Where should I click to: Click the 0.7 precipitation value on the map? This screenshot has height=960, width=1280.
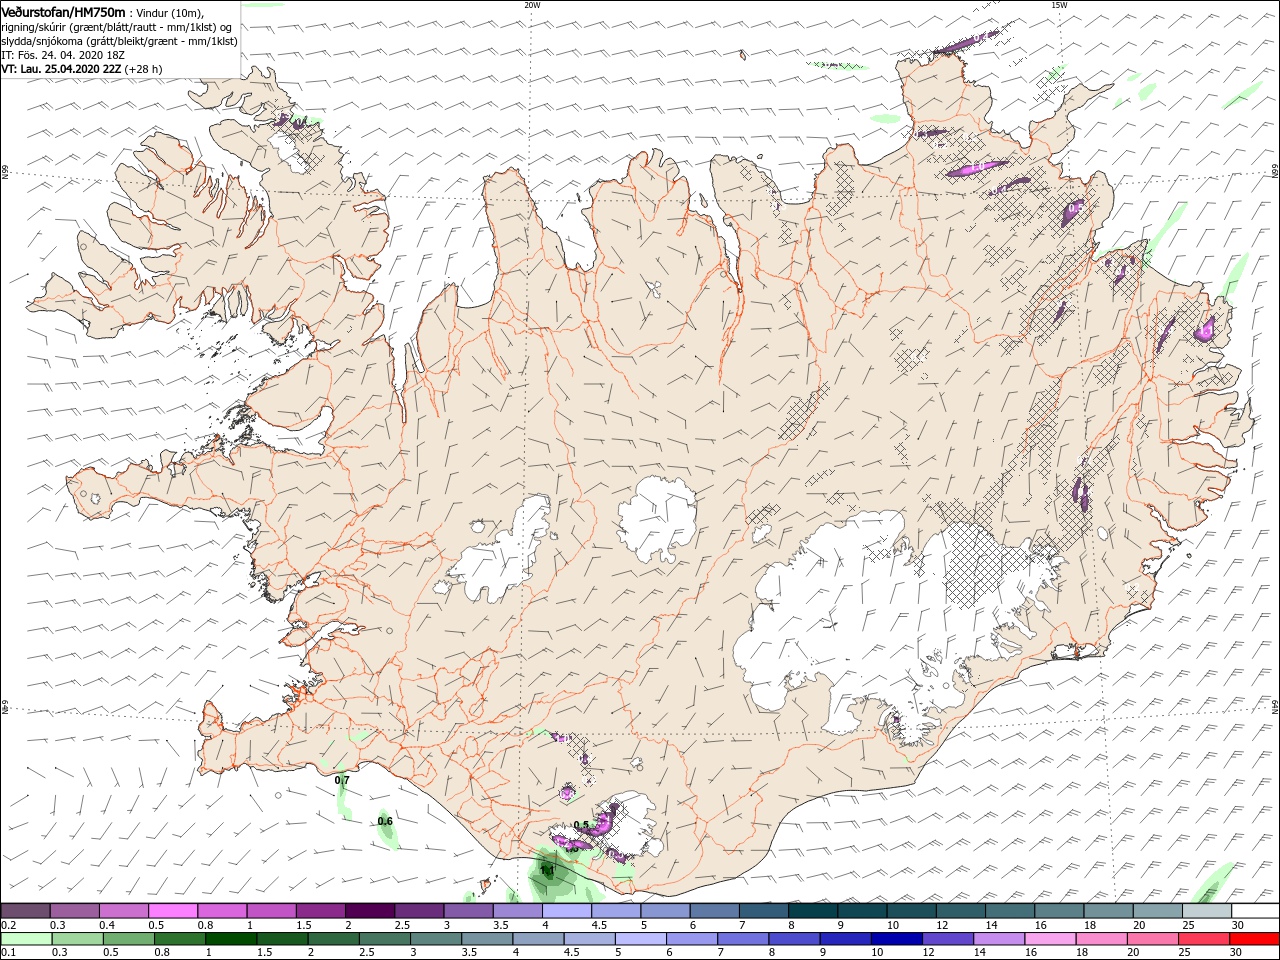342,780
